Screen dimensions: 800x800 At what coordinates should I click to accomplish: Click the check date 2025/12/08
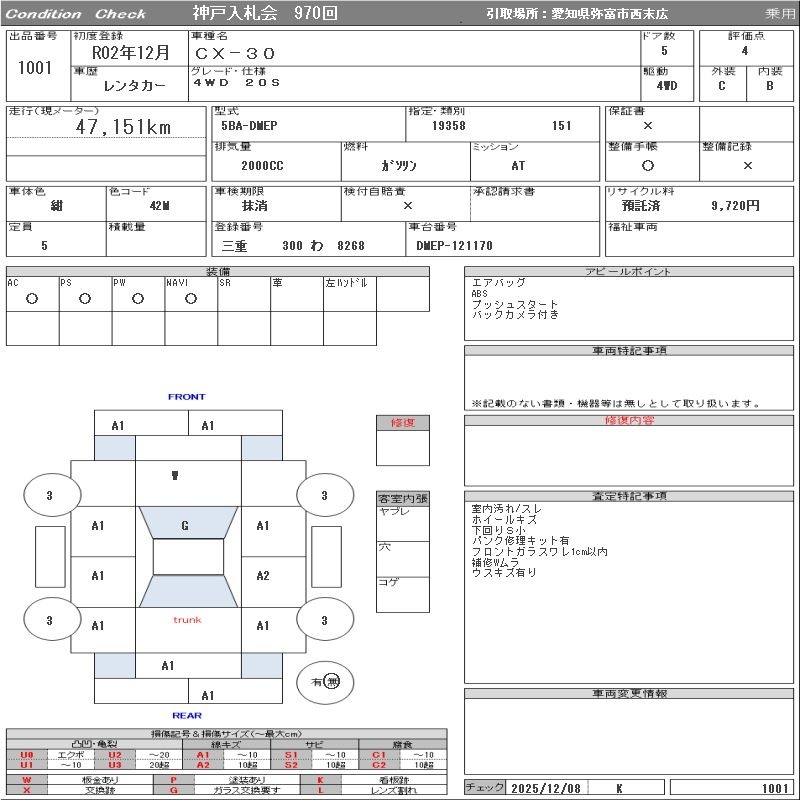(545, 788)
